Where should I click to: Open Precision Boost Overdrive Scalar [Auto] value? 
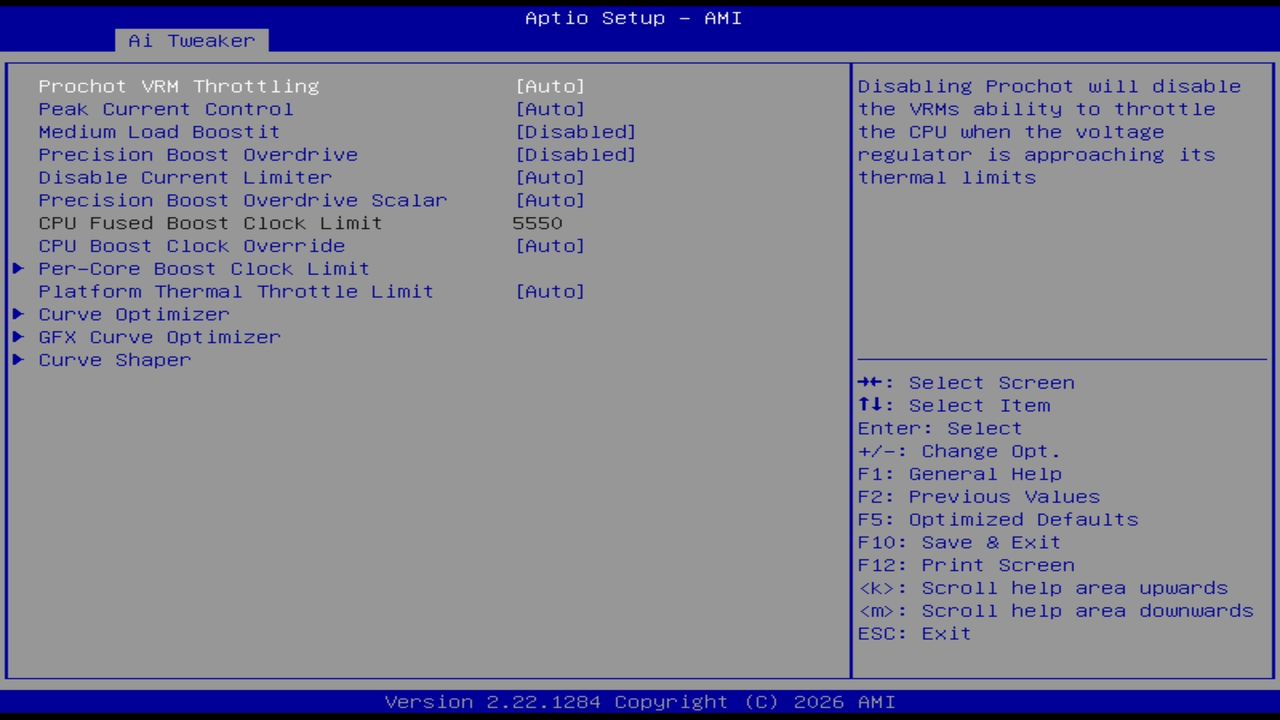point(550,200)
